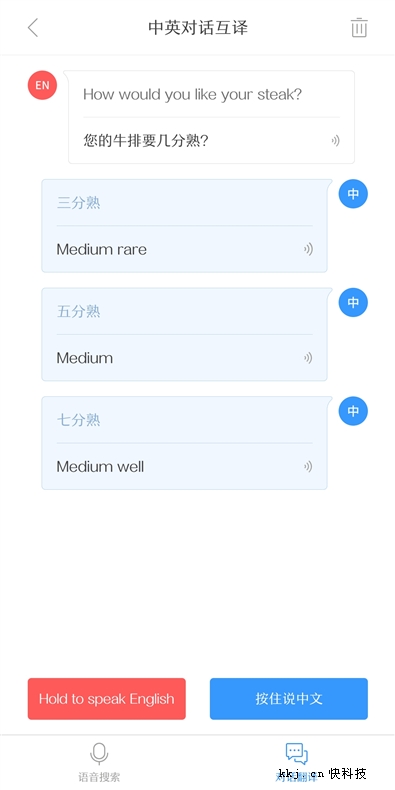Play pronunciation of Medium well
The width and height of the screenshot is (395, 790).
pyautogui.click(x=308, y=467)
